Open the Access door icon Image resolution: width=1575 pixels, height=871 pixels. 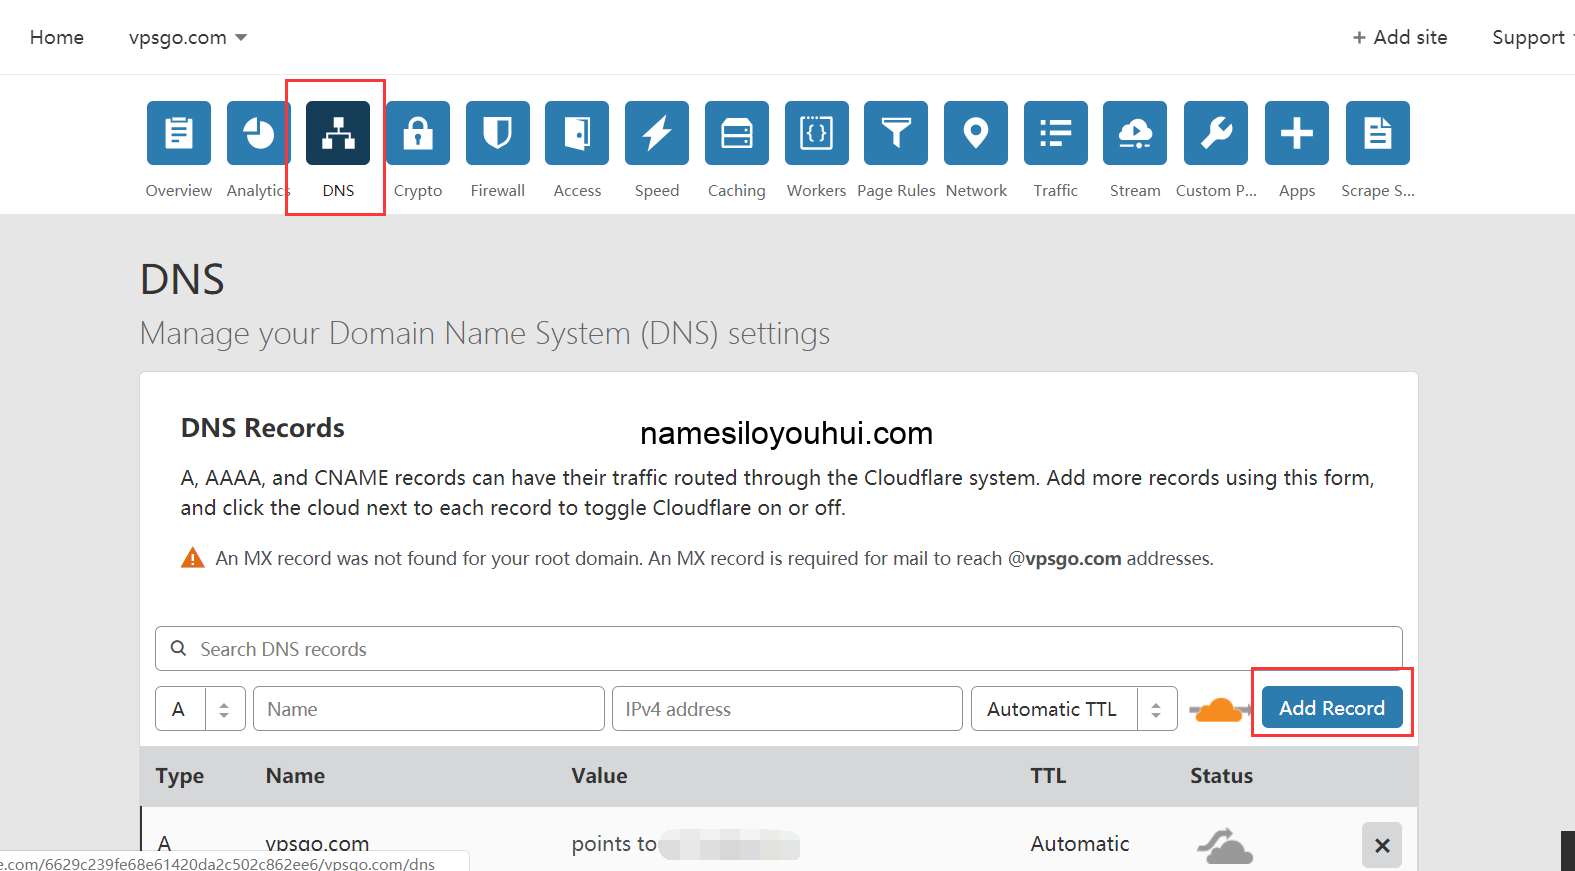pos(577,133)
